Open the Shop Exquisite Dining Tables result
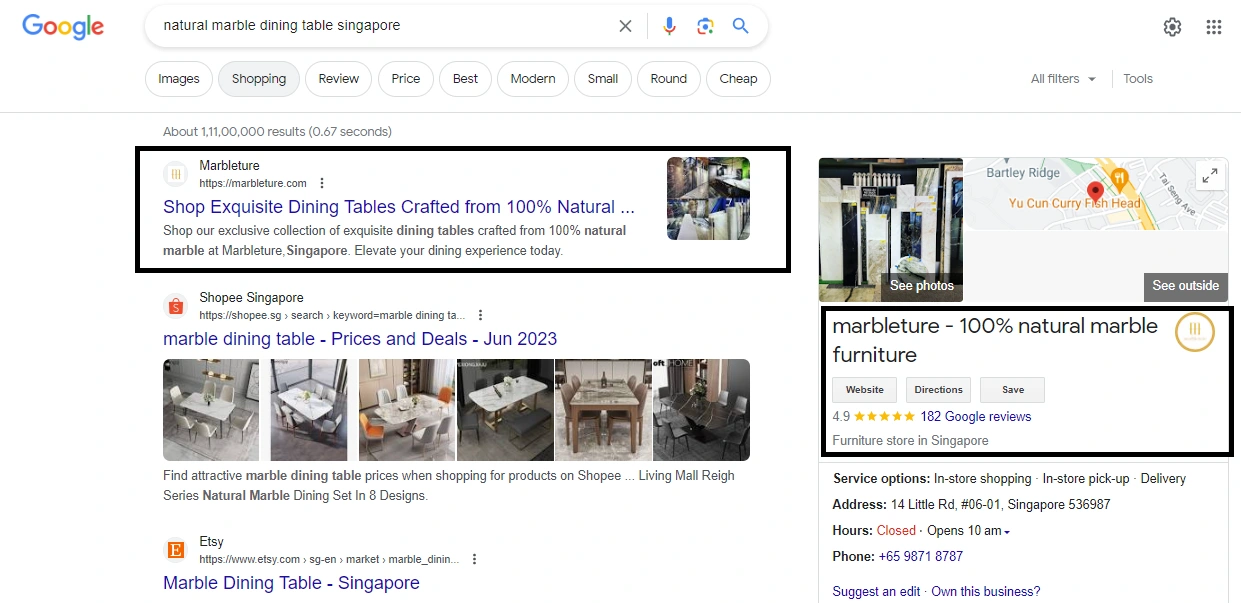This screenshot has height=603, width=1241. pyautogui.click(x=399, y=207)
